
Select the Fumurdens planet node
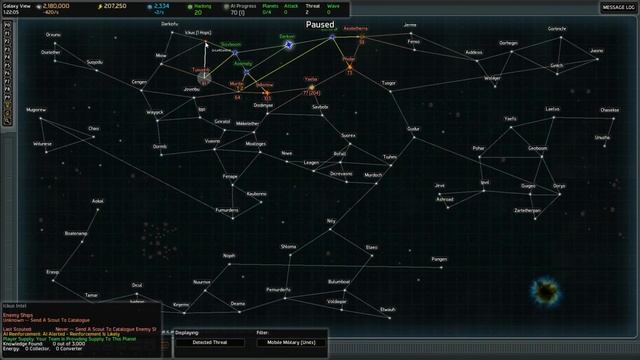[233, 218]
